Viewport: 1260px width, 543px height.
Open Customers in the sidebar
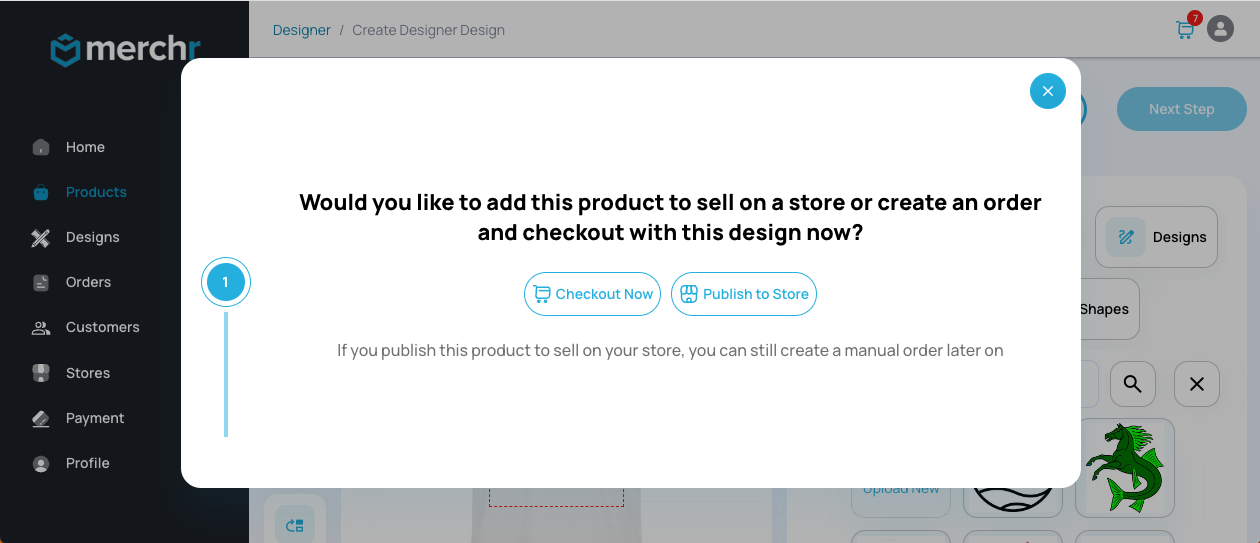102,327
